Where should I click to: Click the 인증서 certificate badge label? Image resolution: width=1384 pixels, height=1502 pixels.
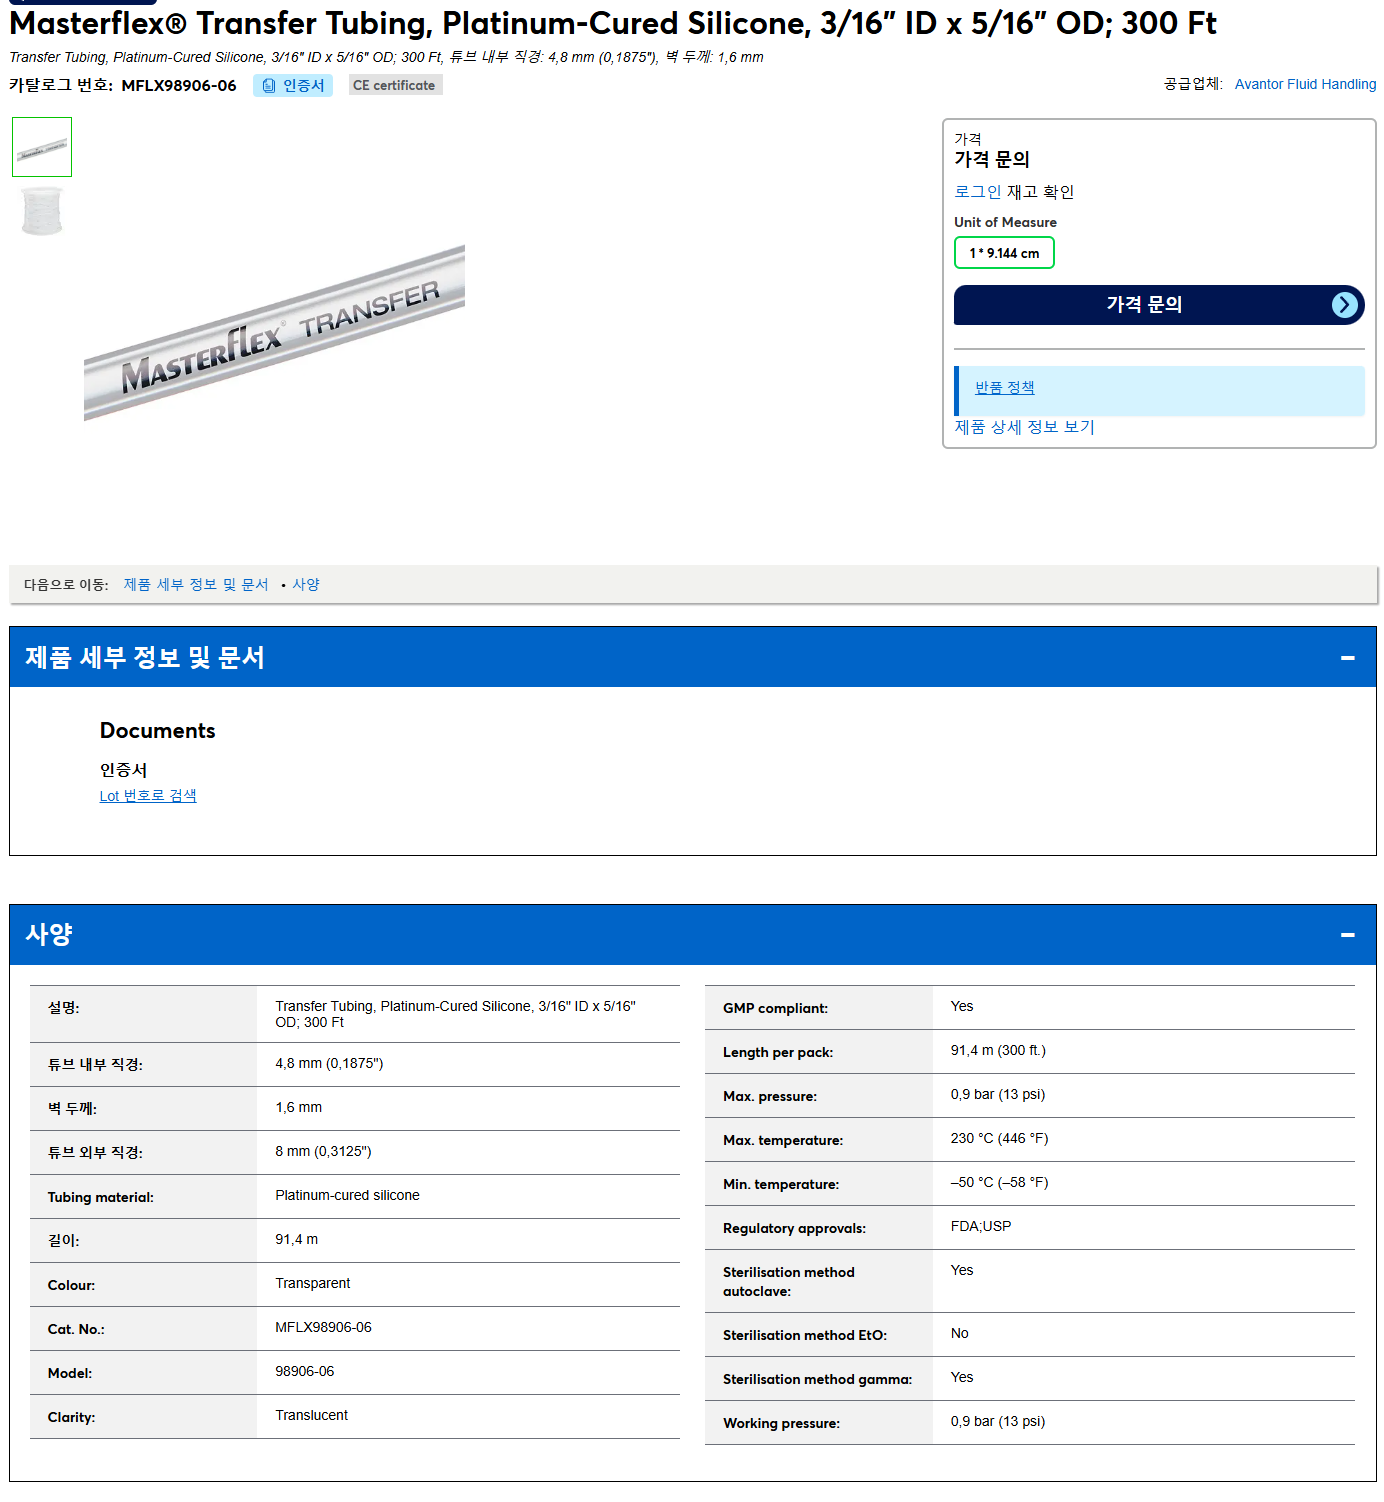click(304, 86)
